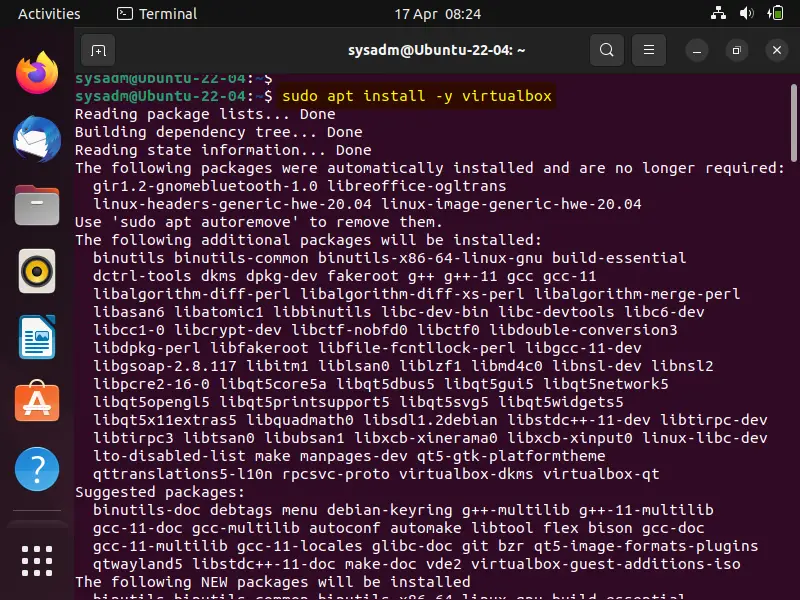The image size is (800, 600).
Task: Click 'gir1.2-gnomebluetooth-1.0' package name
Action: point(205,186)
